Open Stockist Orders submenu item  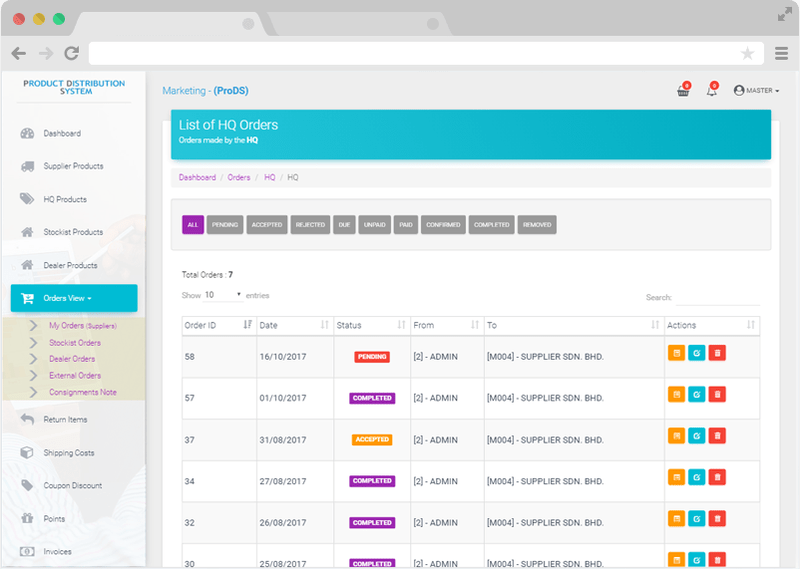pos(75,343)
